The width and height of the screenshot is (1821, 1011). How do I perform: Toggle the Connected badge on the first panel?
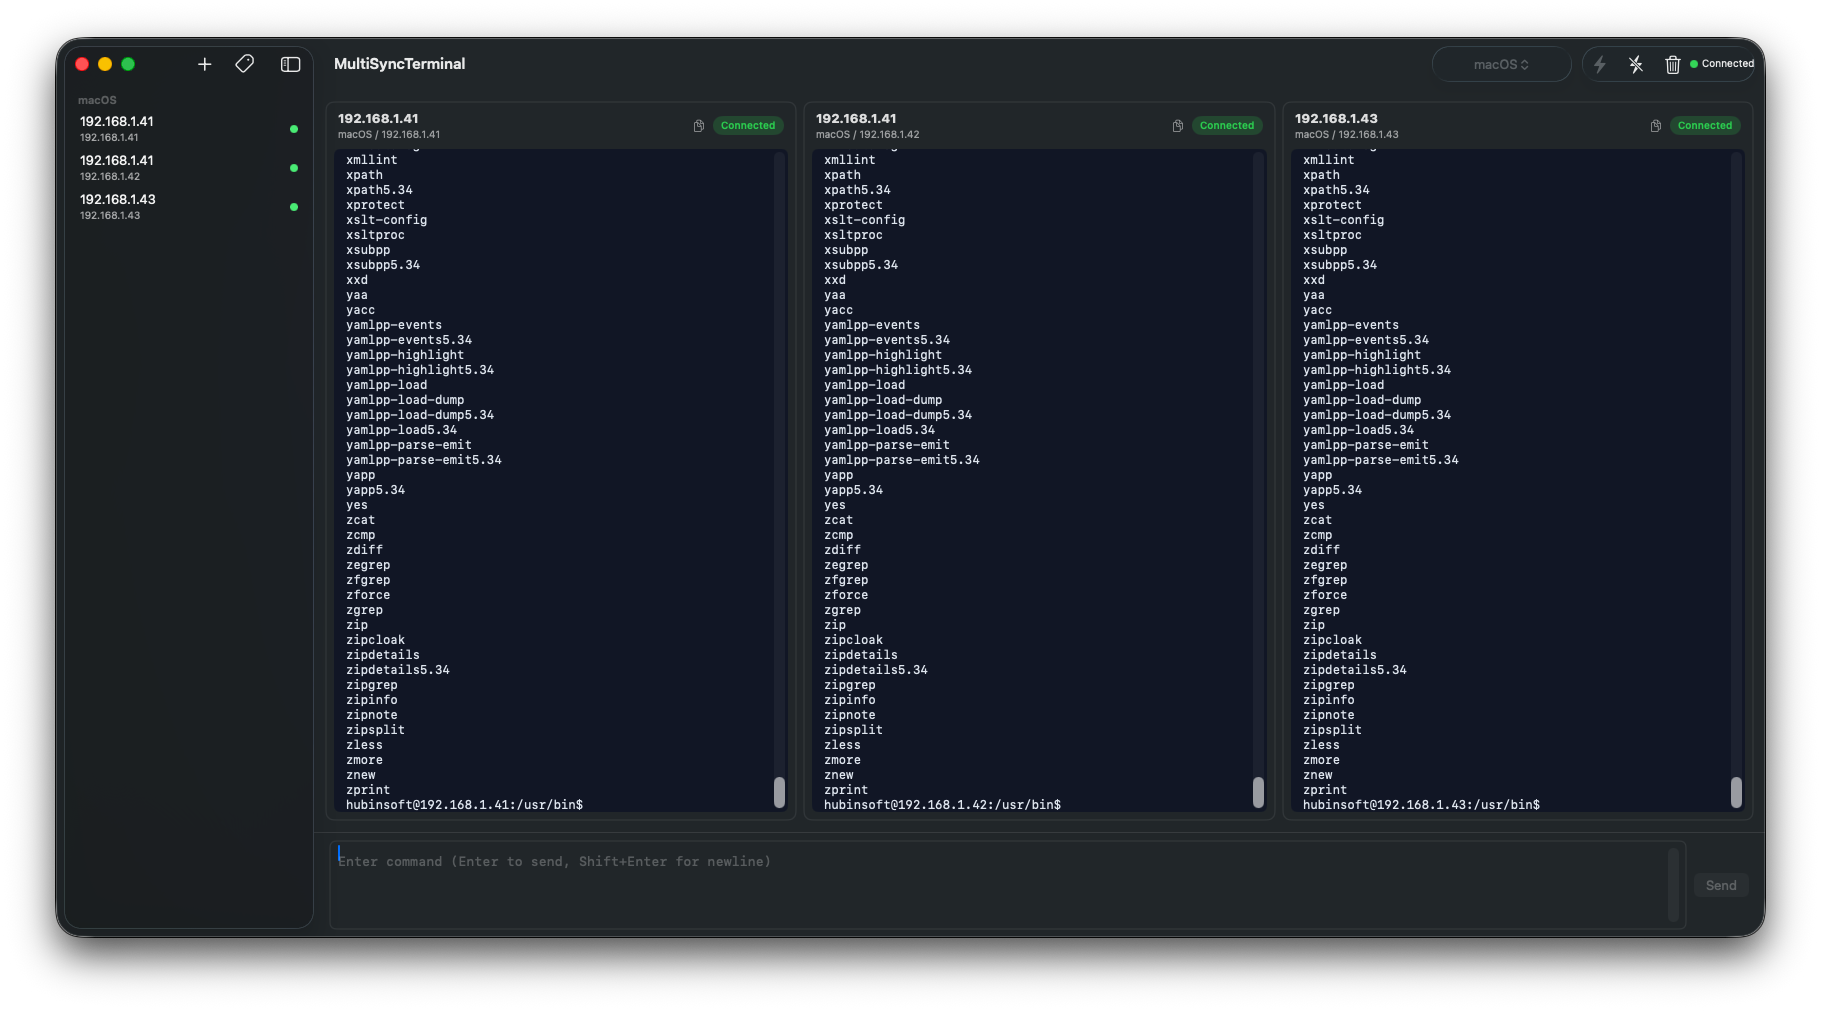point(747,125)
